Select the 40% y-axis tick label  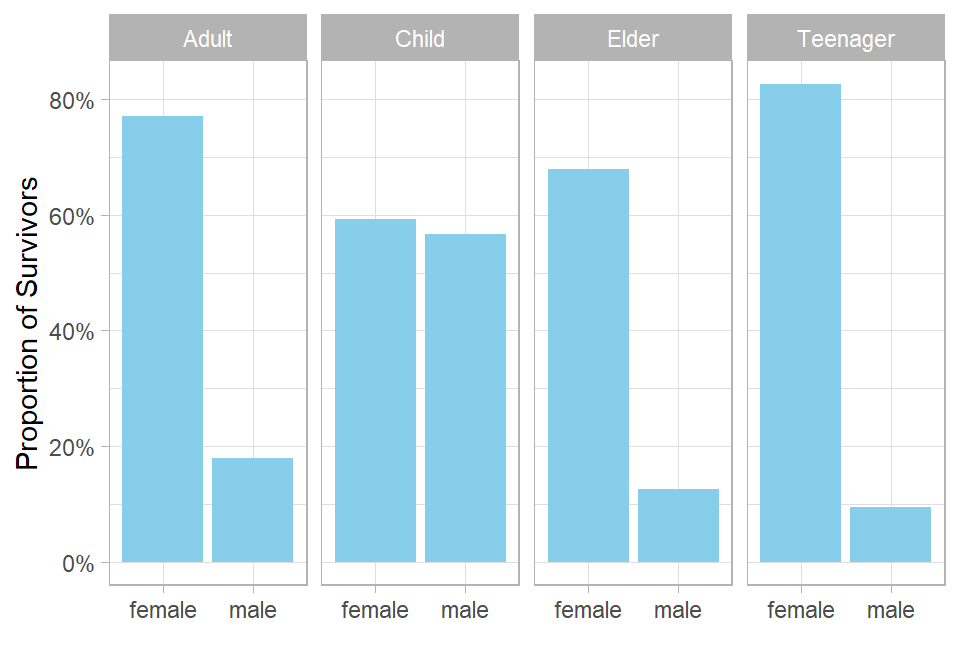[71, 331]
